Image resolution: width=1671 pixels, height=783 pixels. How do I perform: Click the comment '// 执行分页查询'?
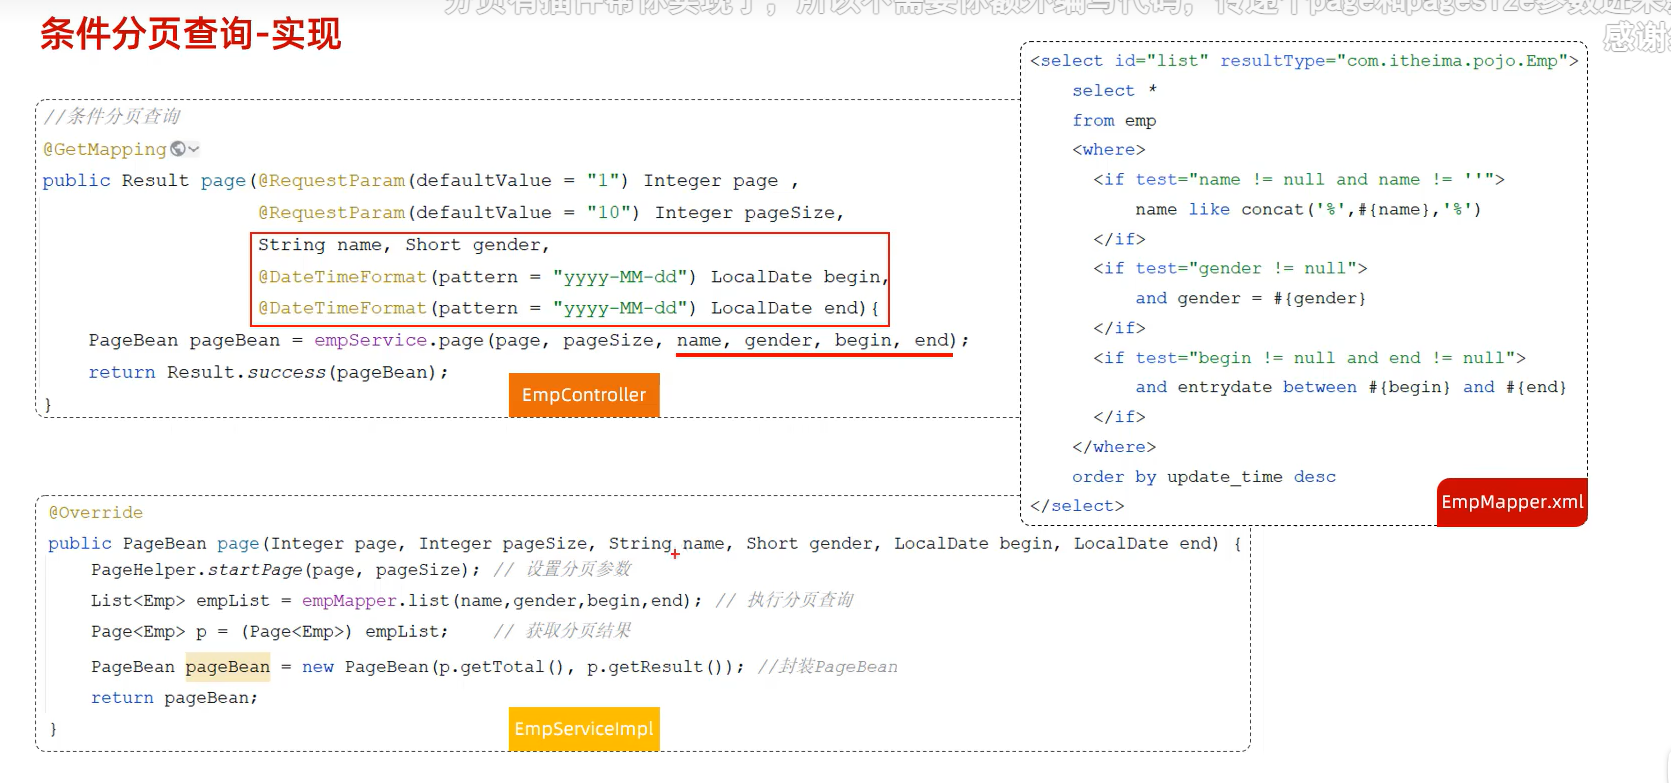tap(785, 600)
